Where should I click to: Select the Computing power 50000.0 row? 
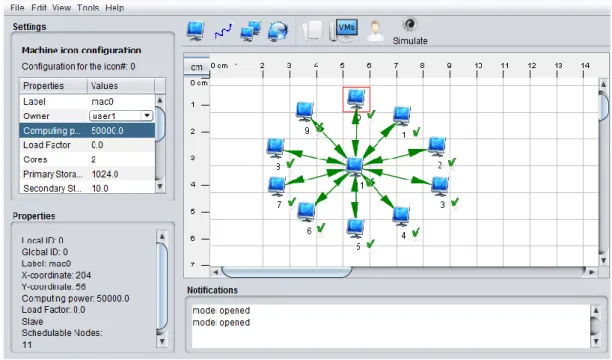coord(87,130)
